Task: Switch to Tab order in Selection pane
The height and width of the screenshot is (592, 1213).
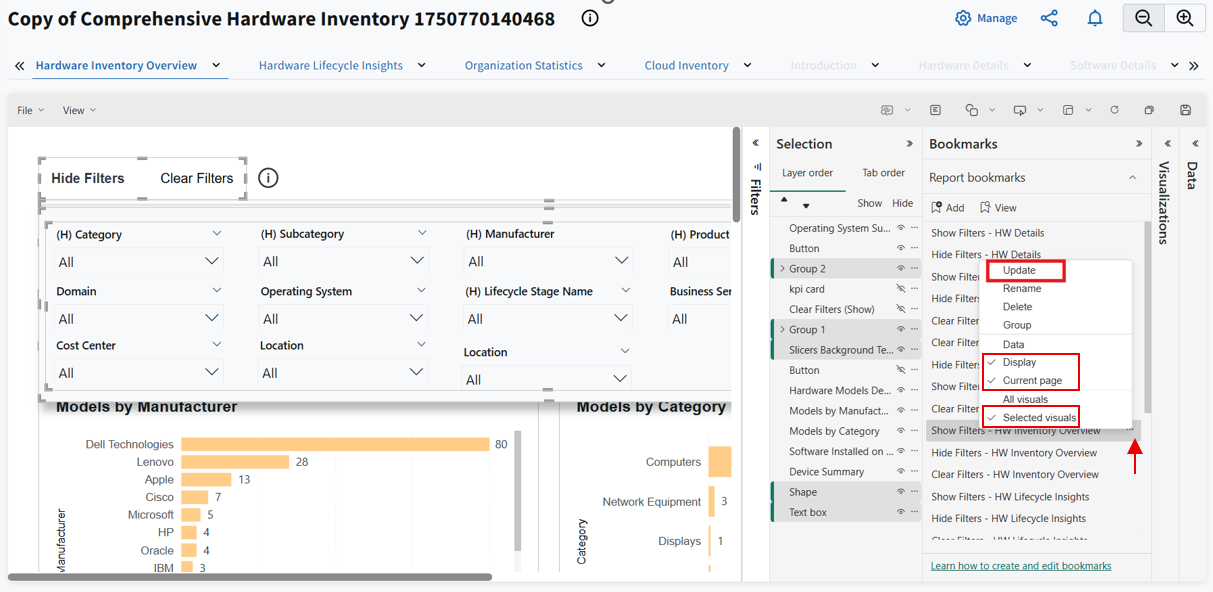Action: tap(883, 173)
